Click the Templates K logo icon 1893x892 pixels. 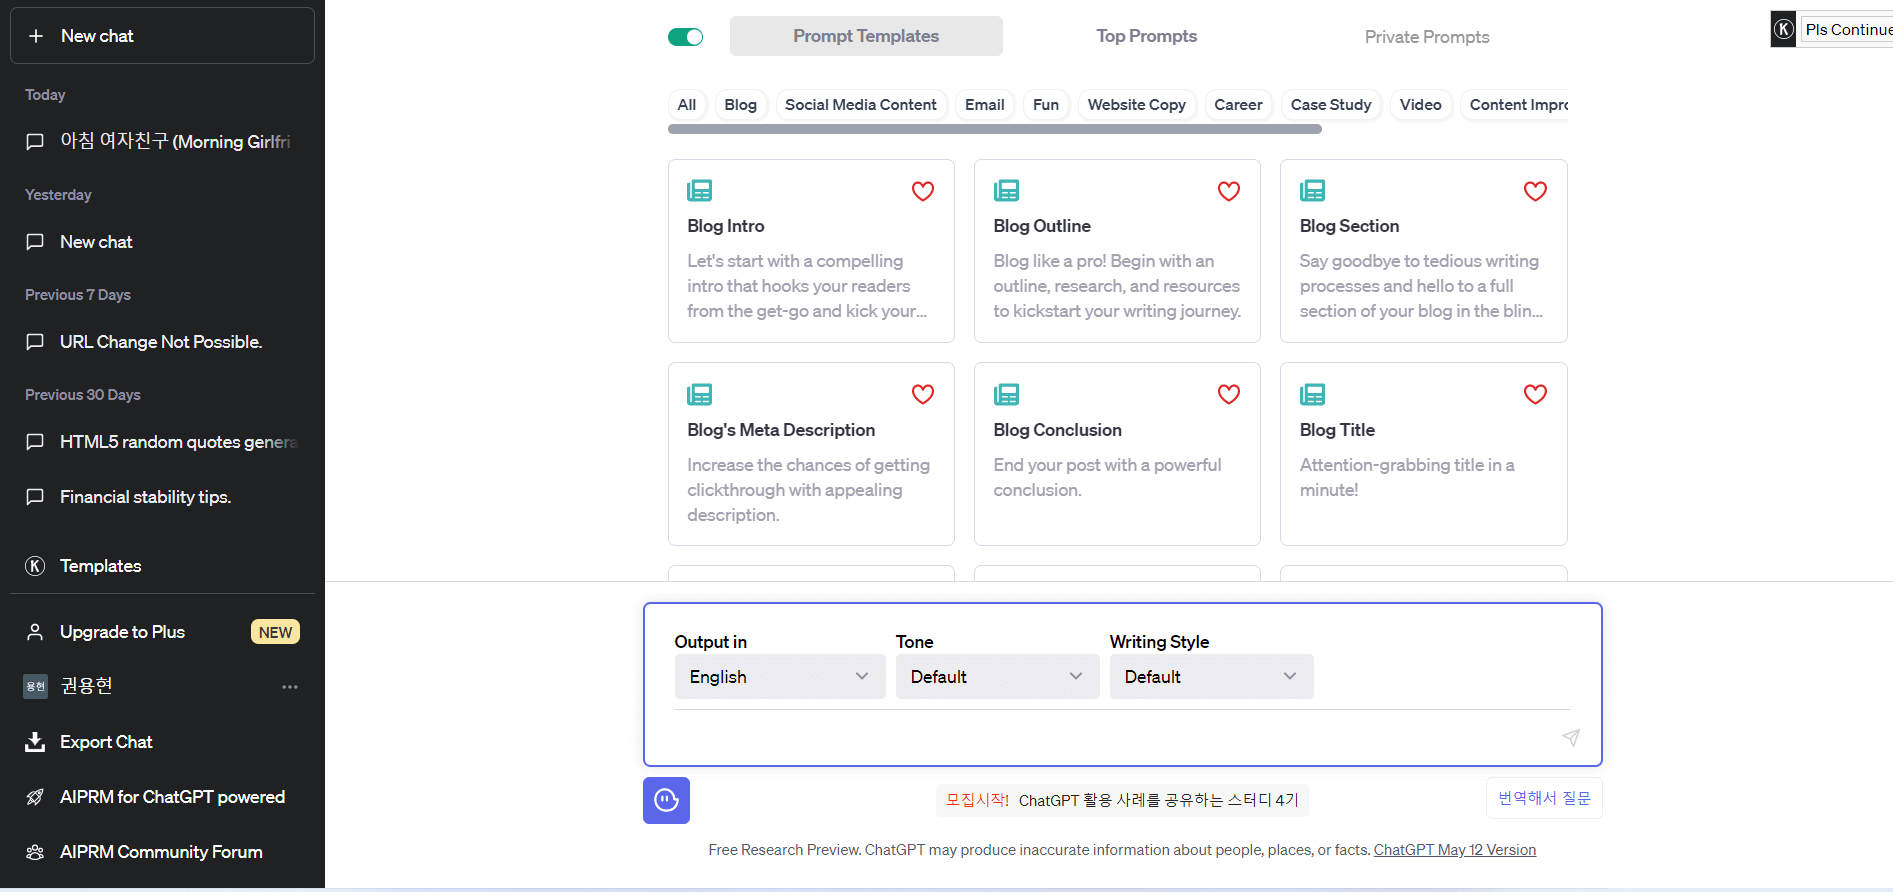(x=35, y=566)
